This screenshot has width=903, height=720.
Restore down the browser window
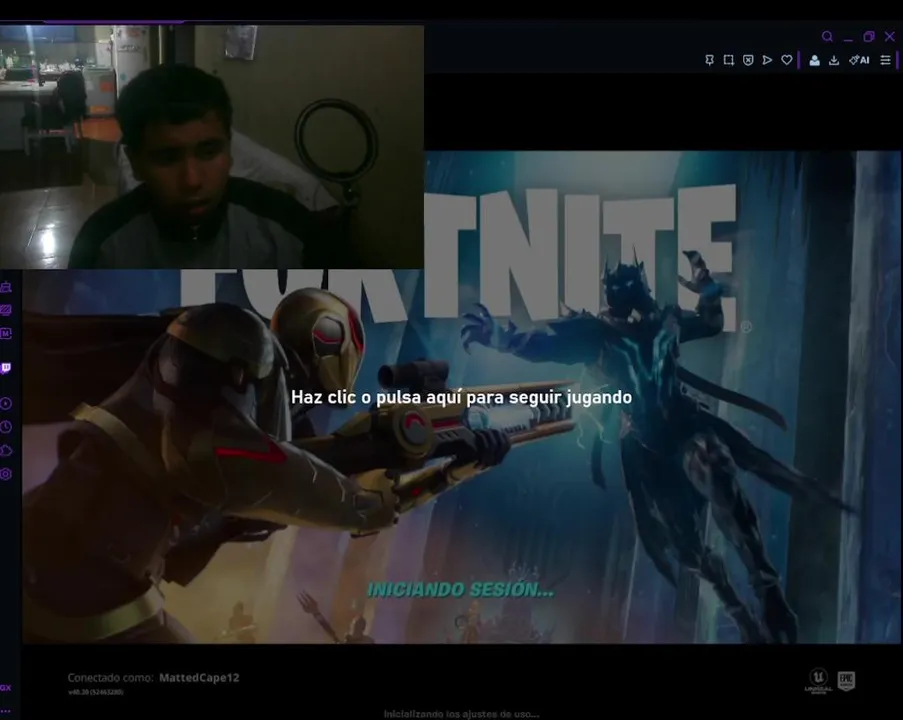(869, 37)
